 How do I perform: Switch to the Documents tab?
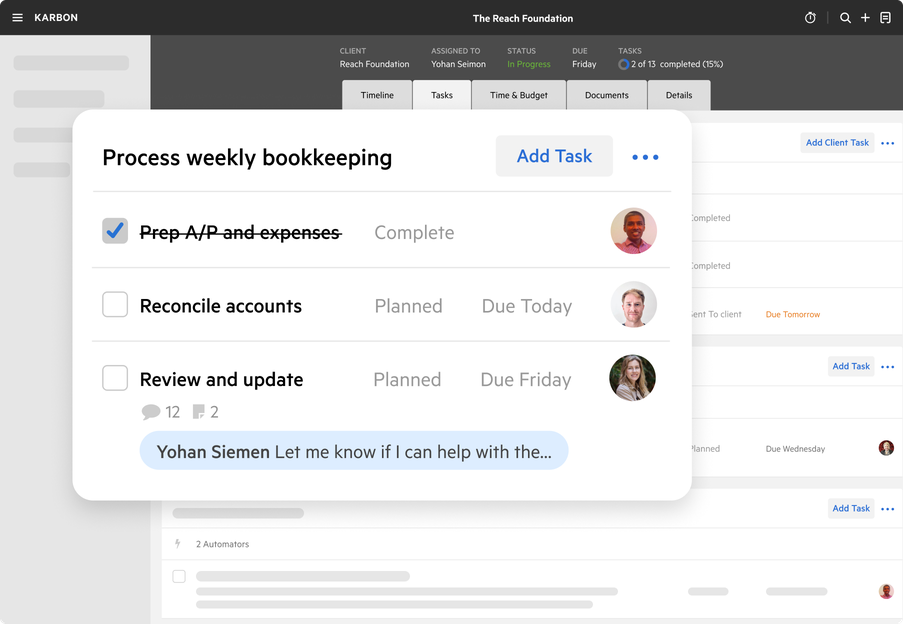606,95
